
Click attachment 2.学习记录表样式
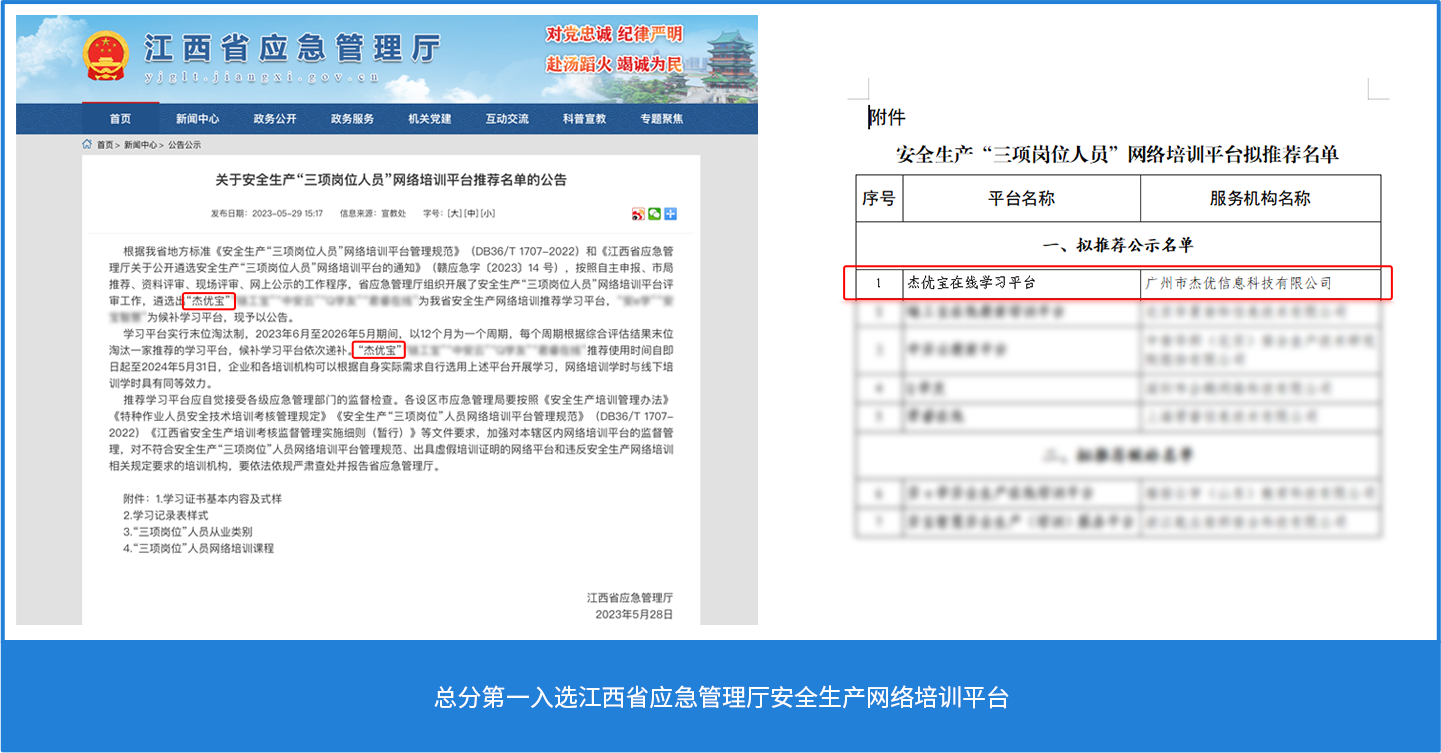click(165, 515)
